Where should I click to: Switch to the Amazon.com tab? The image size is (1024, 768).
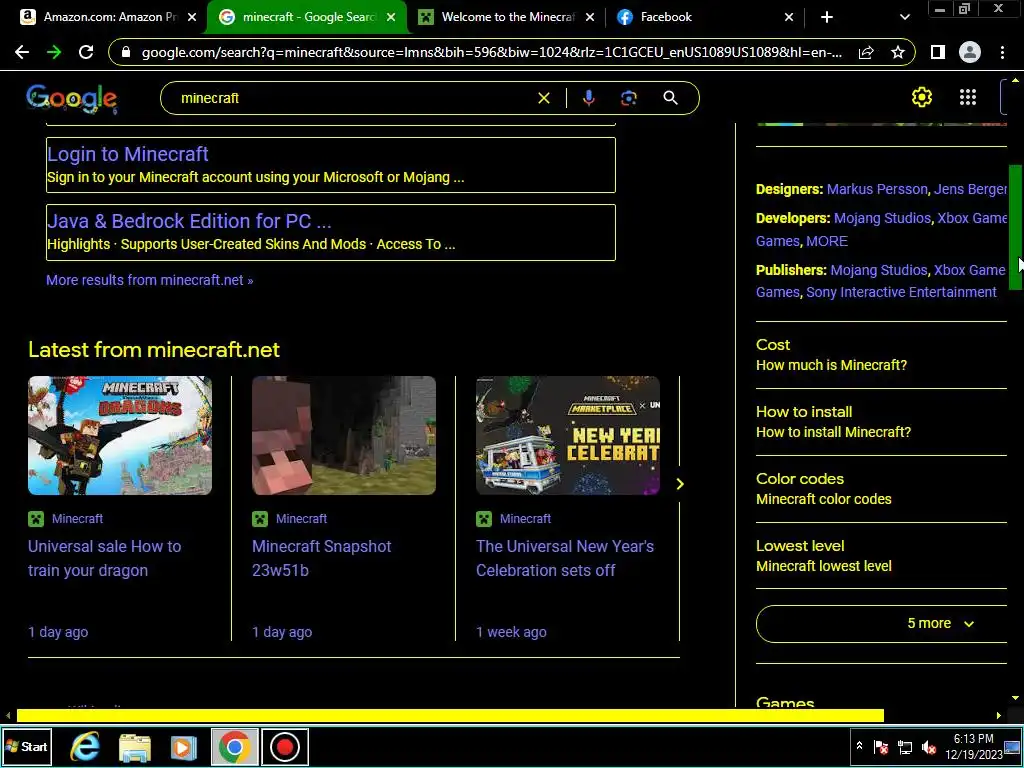tap(98, 17)
